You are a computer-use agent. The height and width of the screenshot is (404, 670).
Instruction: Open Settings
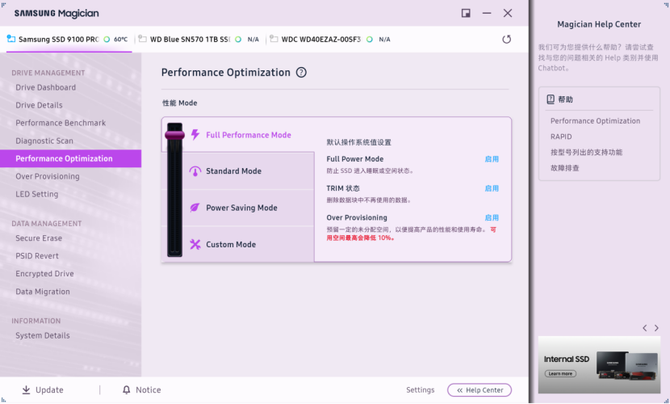click(420, 390)
